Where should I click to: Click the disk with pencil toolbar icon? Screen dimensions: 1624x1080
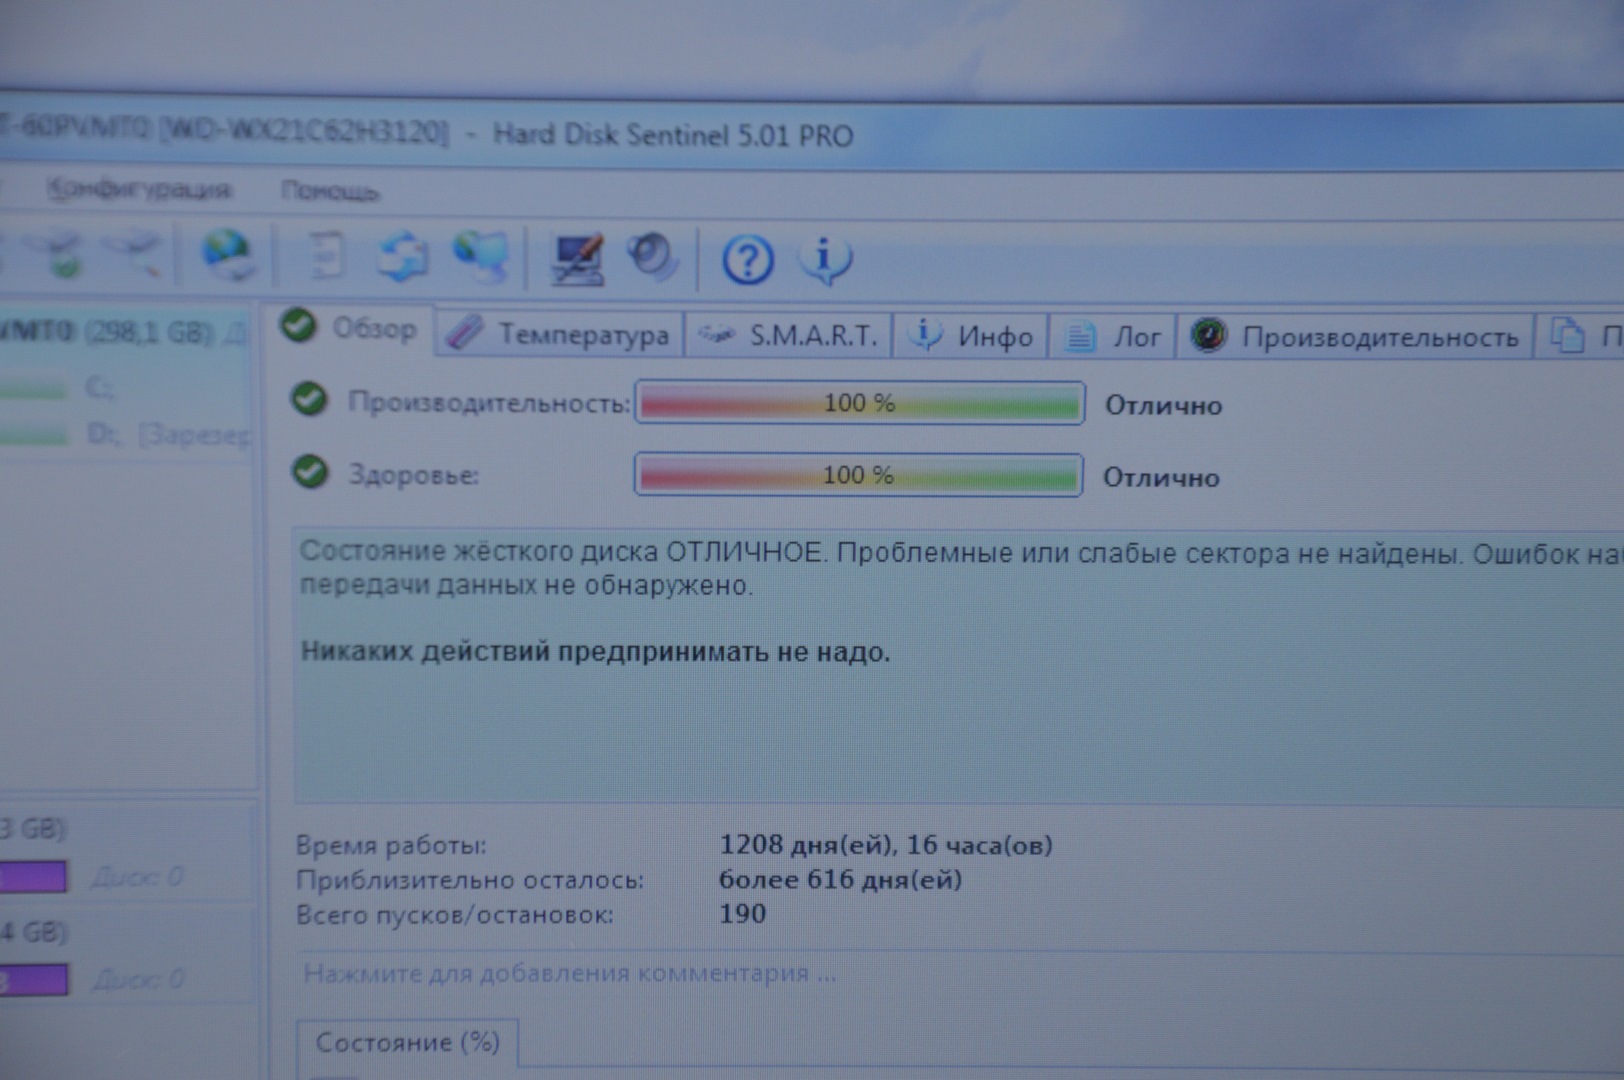(136, 254)
